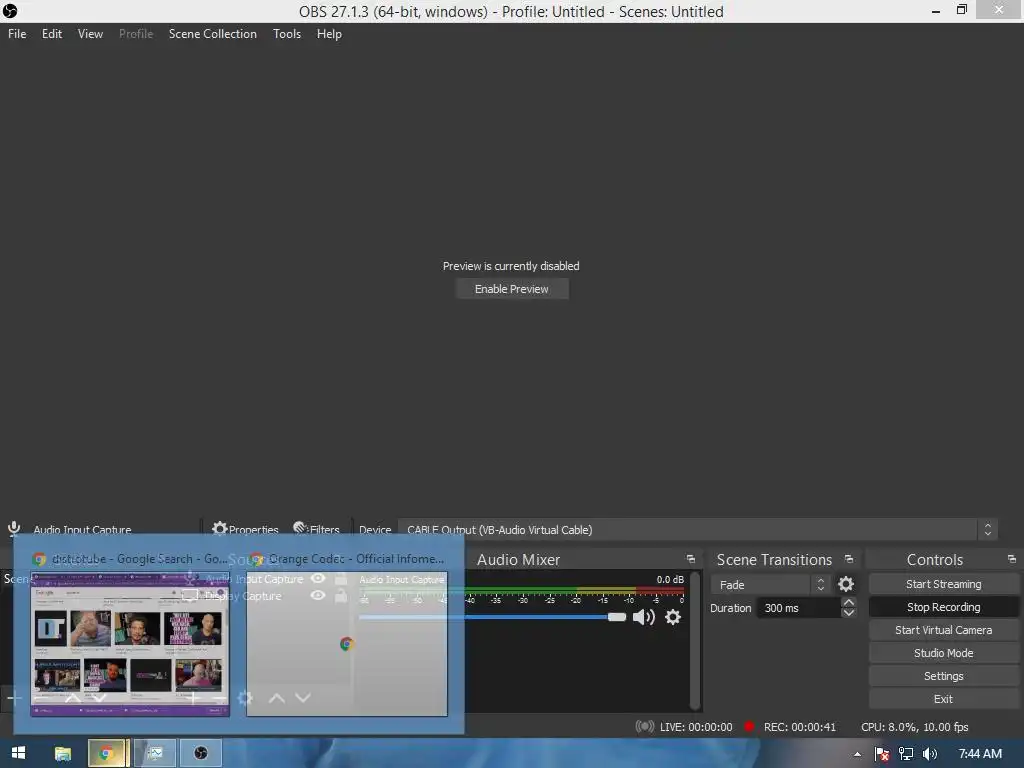Open the network tray icon
Image resolution: width=1024 pixels, height=768 pixels.
click(x=906, y=754)
